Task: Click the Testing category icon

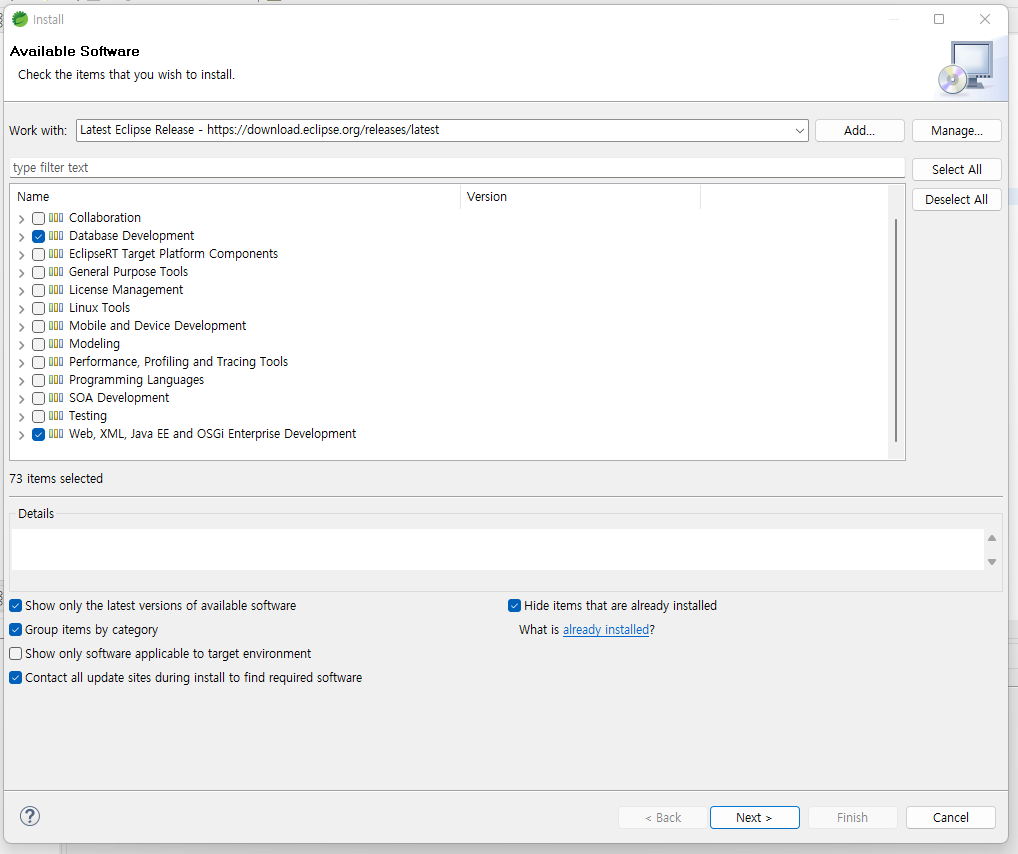Action: click(x=56, y=416)
